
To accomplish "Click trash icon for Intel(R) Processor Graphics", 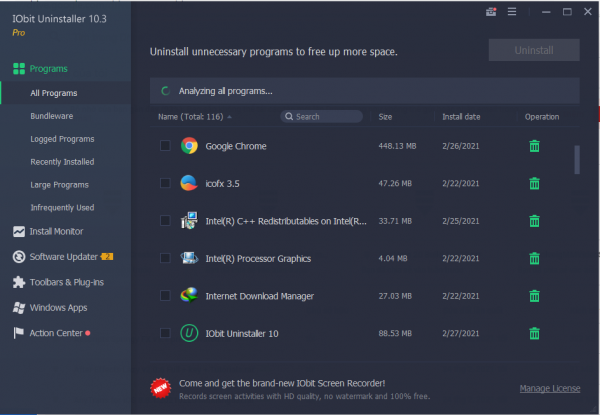I will (x=535, y=258).
